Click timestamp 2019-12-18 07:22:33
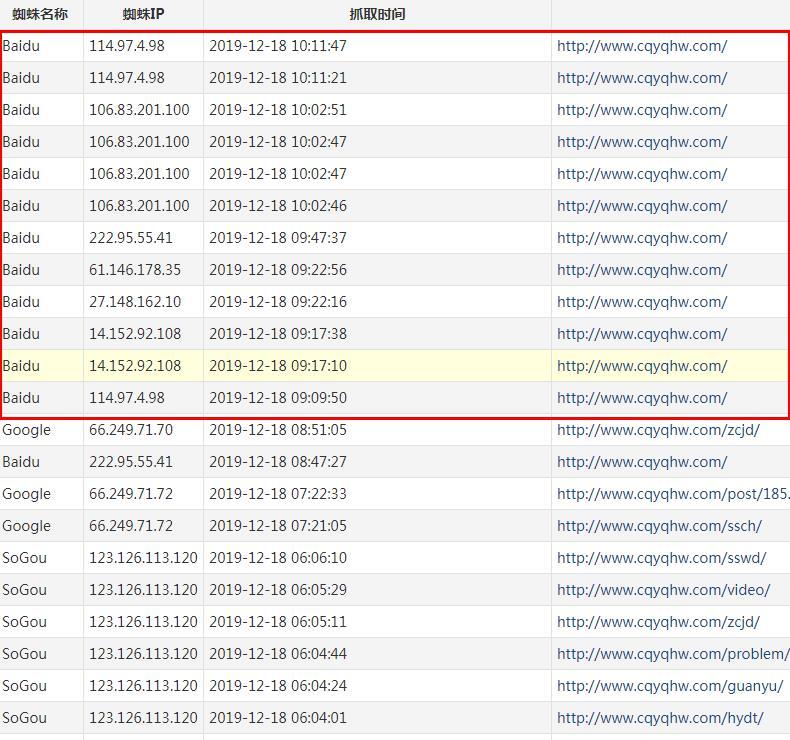Screen dimensions: 790x740 (x=278, y=494)
